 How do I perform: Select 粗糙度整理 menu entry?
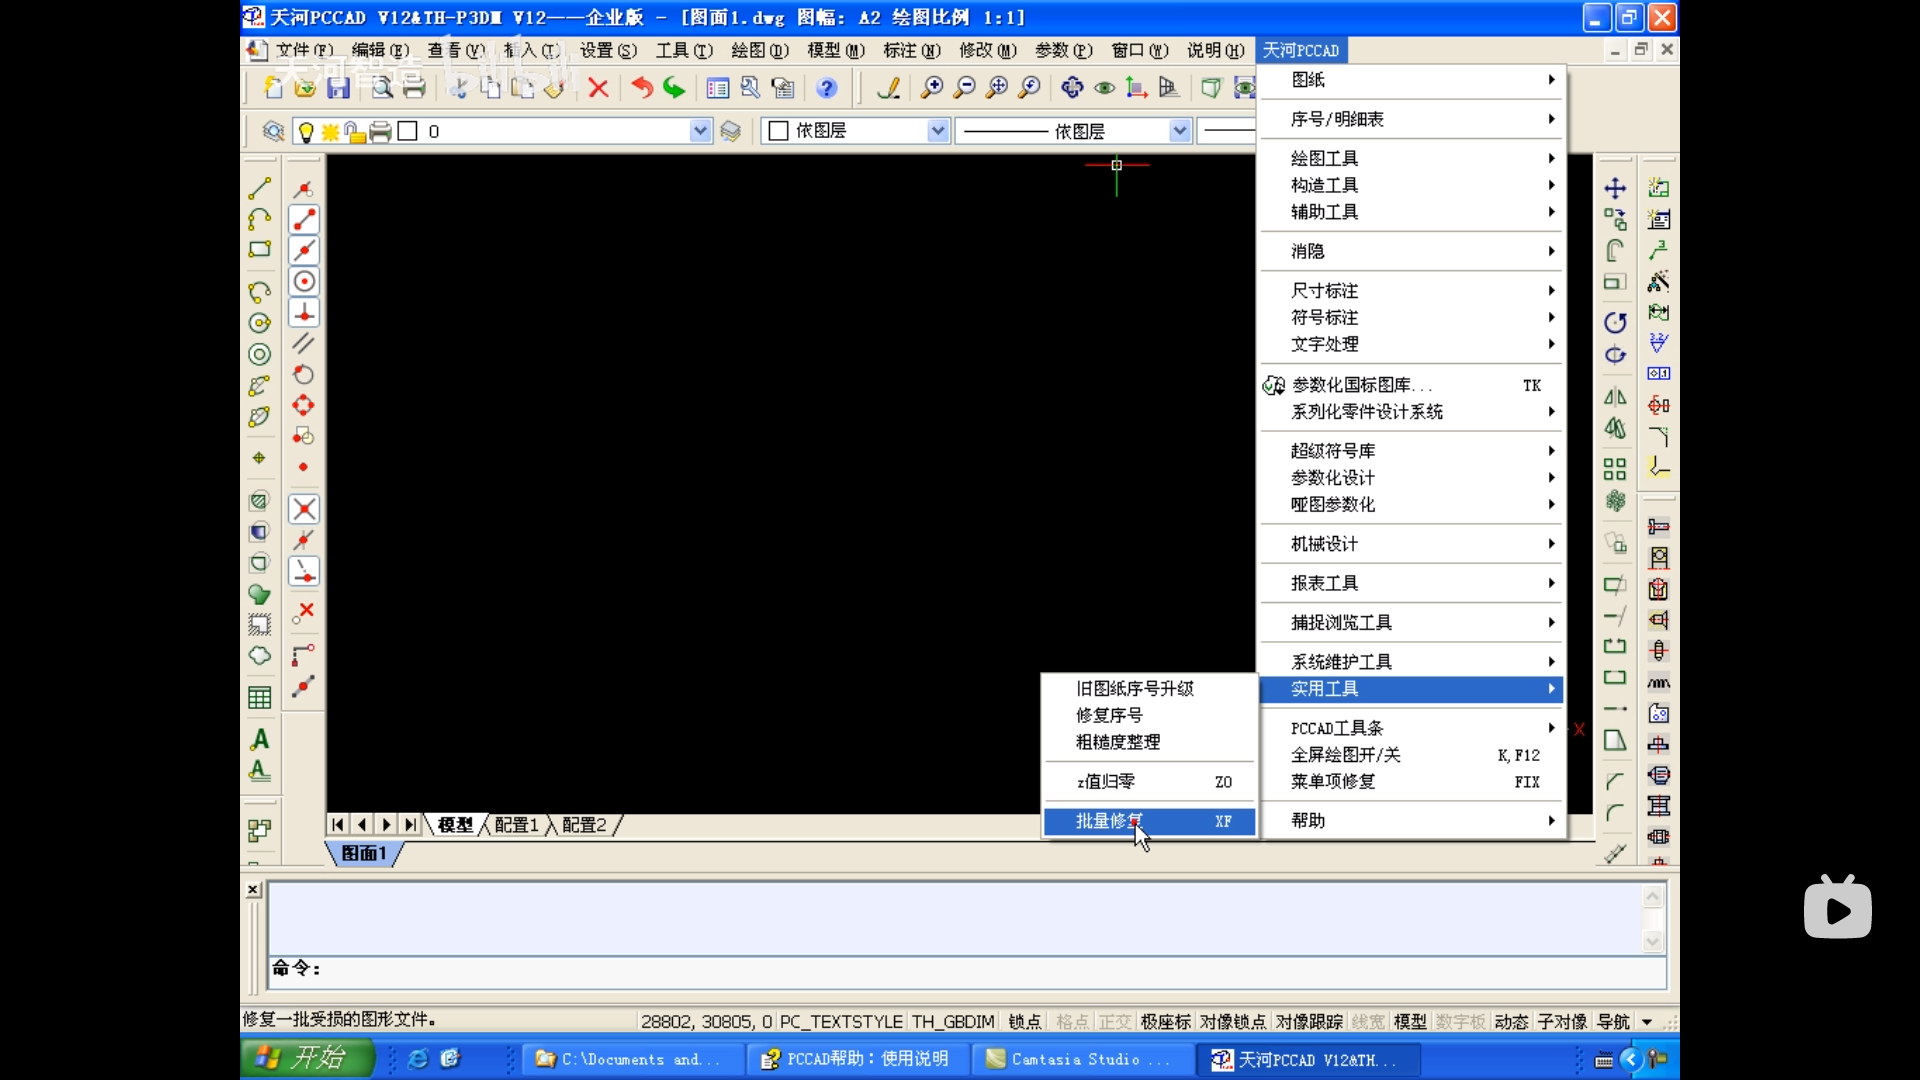coord(1149,743)
